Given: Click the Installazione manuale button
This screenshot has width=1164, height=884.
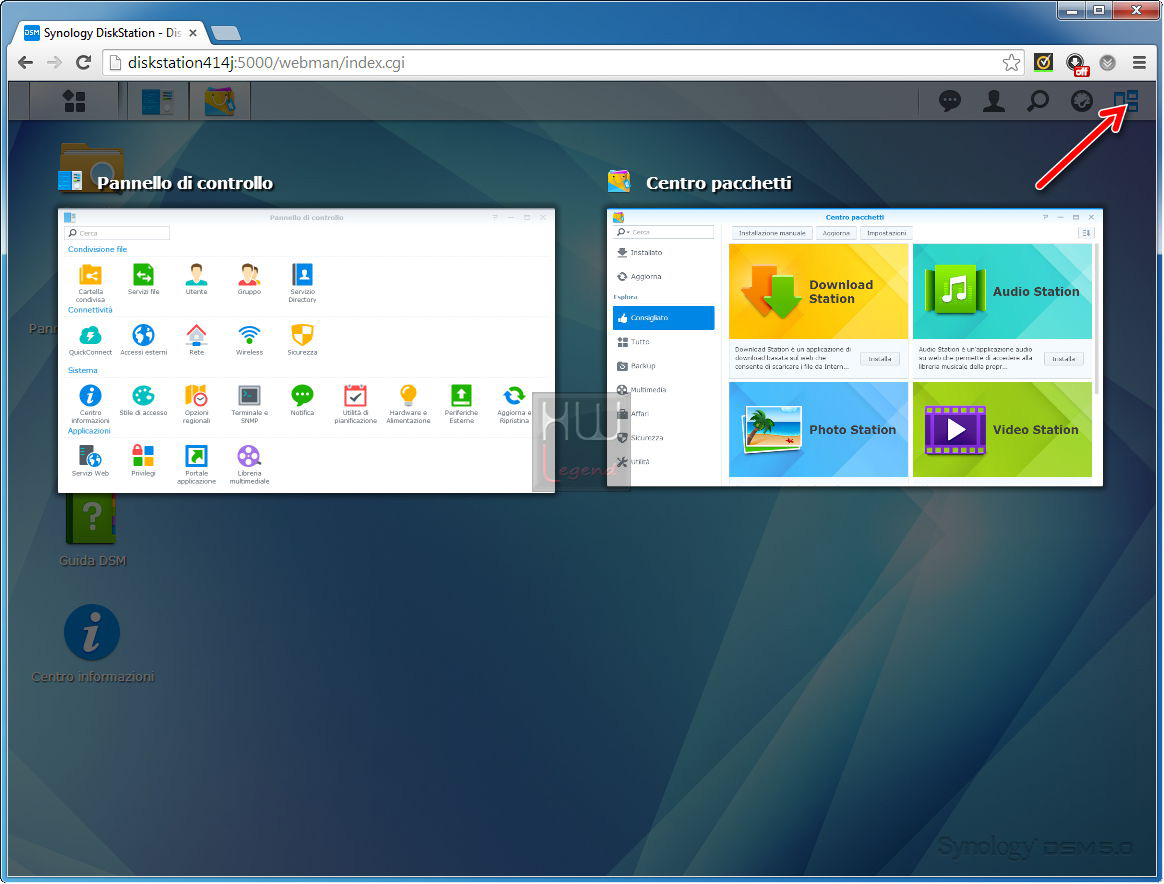Looking at the screenshot, I should click(772, 233).
